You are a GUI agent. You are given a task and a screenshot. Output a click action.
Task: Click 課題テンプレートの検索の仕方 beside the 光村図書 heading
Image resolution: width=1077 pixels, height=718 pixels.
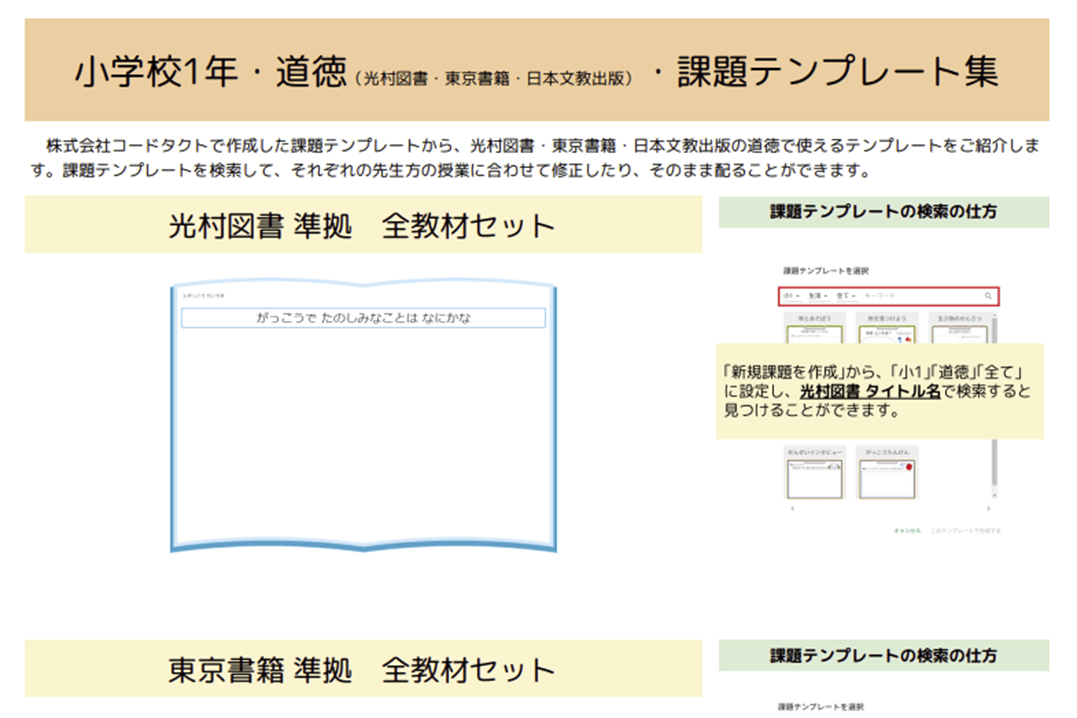pyautogui.click(x=883, y=212)
